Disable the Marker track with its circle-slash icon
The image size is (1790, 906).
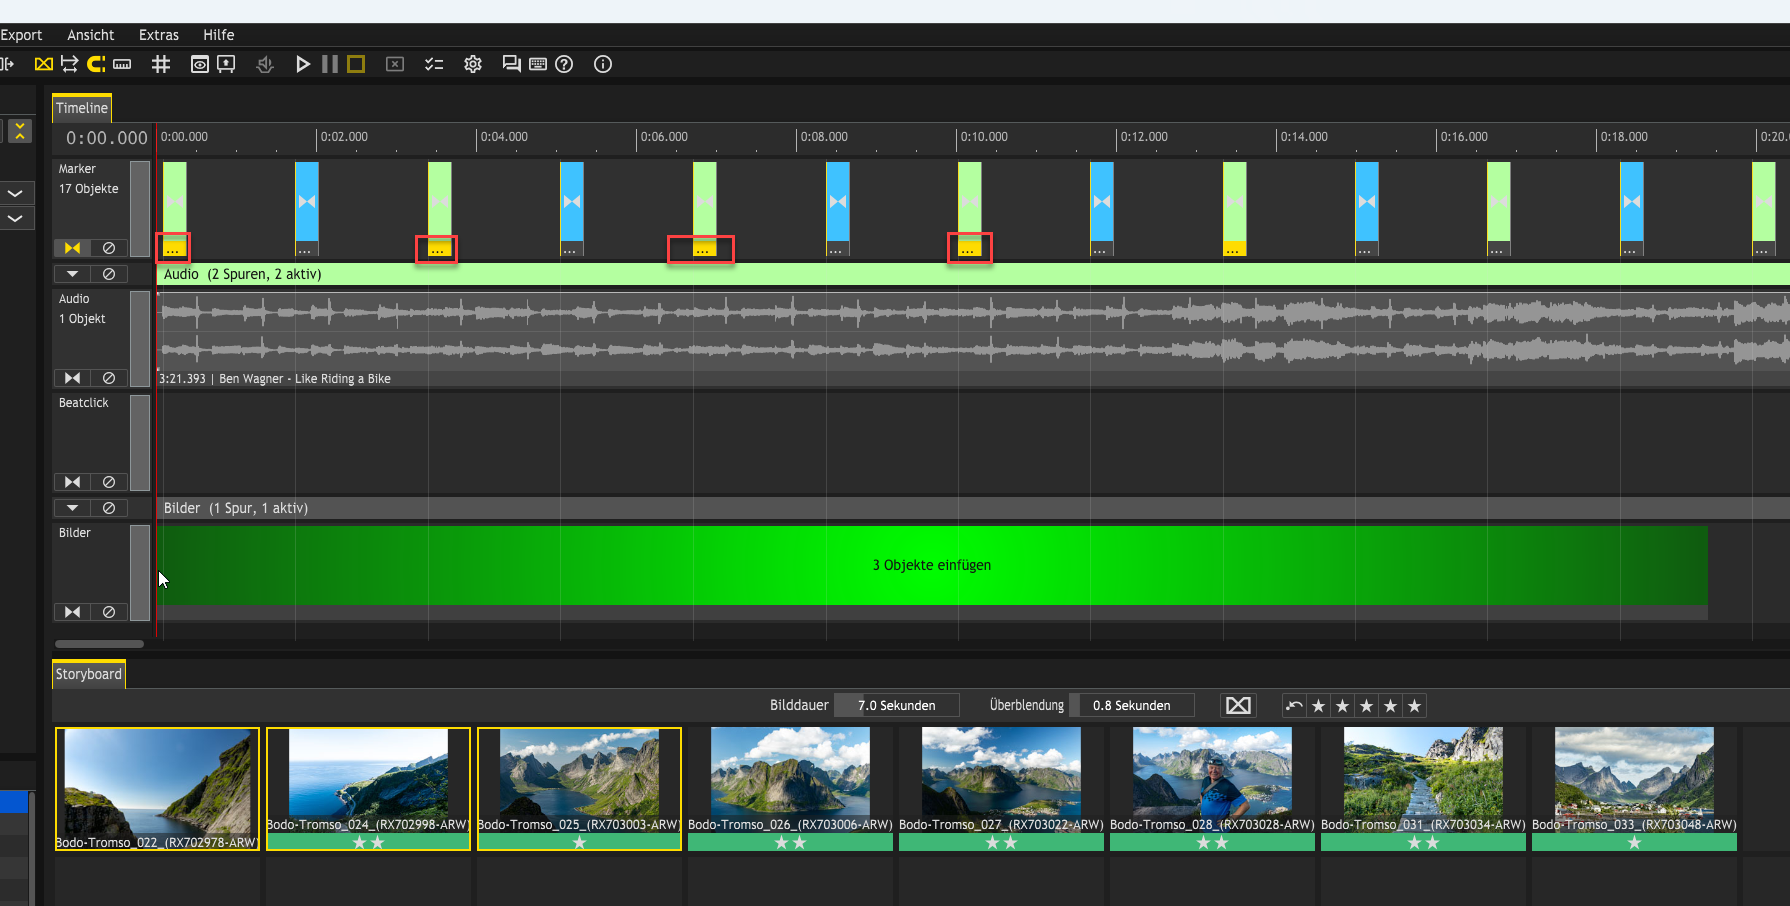[x=109, y=248]
